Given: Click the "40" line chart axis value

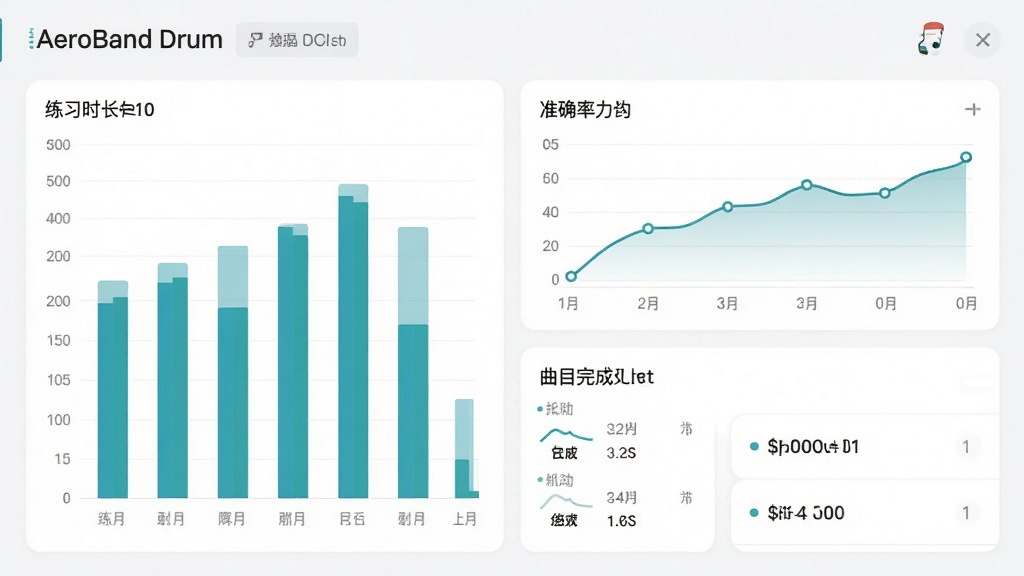Looking at the screenshot, I should click(x=551, y=212).
